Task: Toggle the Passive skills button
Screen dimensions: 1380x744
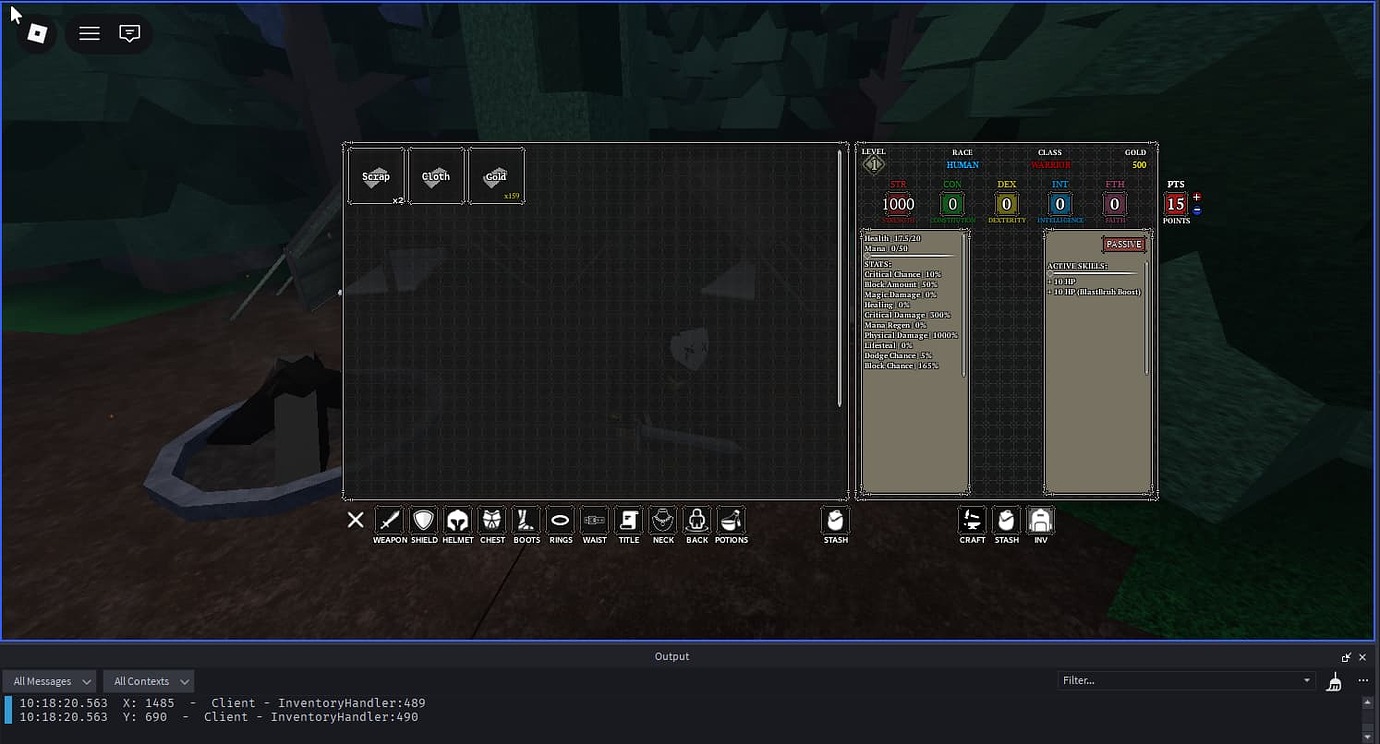Action: pyautogui.click(x=1124, y=244)
